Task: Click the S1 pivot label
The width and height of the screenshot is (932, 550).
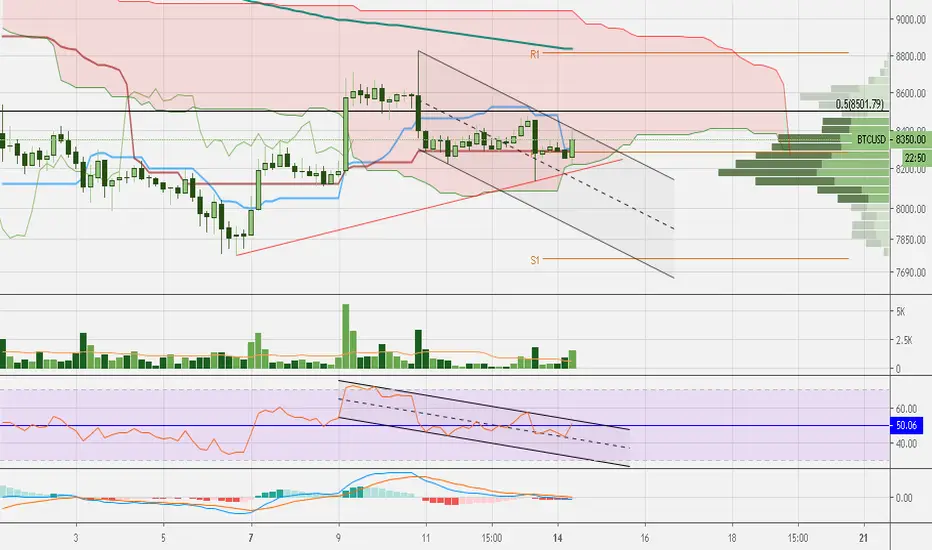Action: point(535,260)
